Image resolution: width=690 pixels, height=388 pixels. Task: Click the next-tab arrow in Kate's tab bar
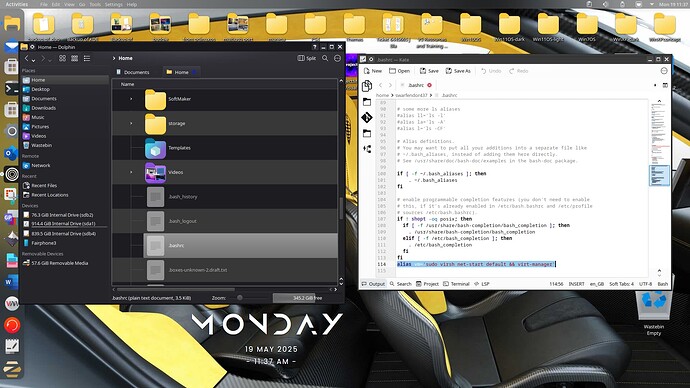(x=390, y=85)
